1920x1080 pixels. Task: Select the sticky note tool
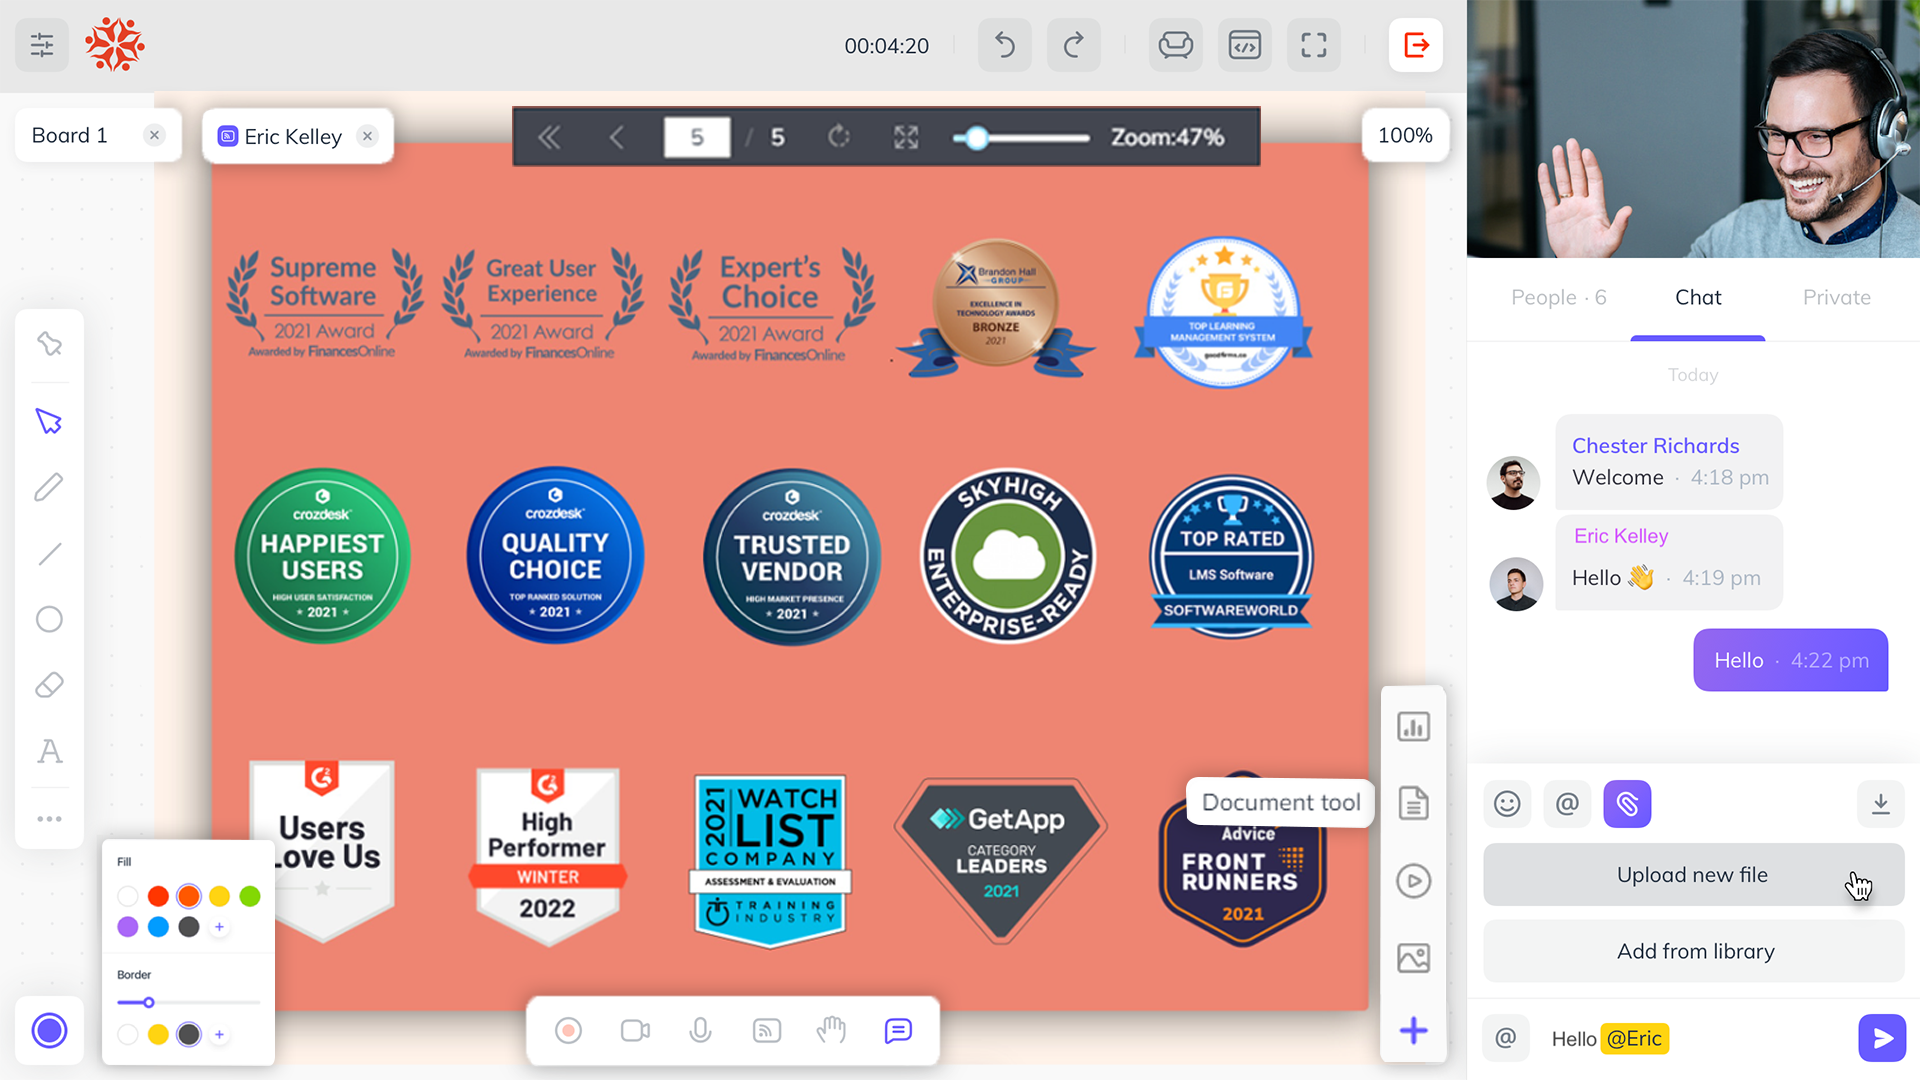(49, 343)
